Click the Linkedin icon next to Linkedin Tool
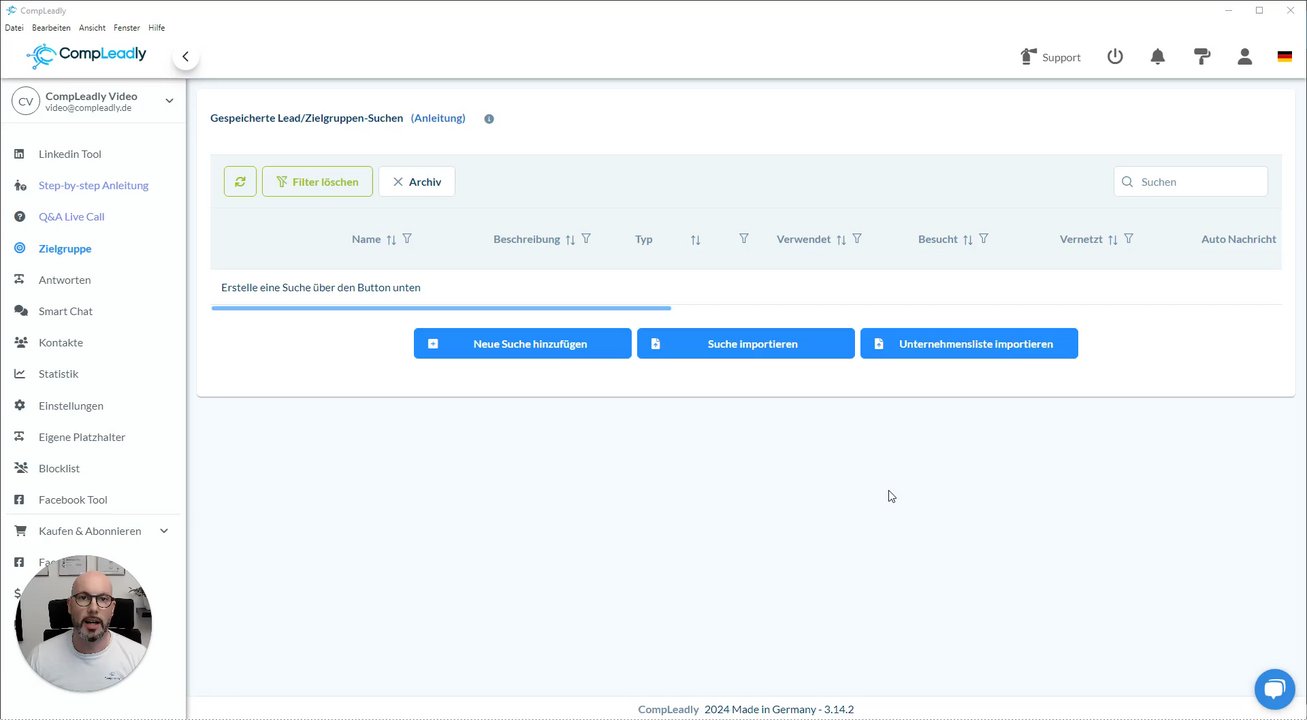Image resolution: width=1307 pixels, height=720 pixels. pos(19,154)
